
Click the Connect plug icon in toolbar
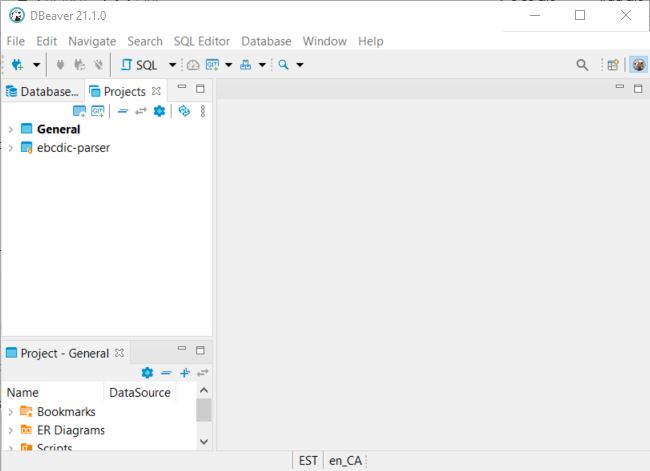pyautogui.click(x=61, y=65)
